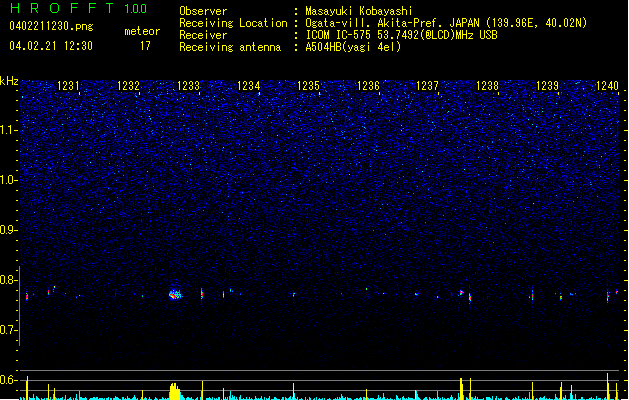This screenshot has width=629, height=400.
Task: Click the 0.9 kHz axis label
Action: coord(9,230)
